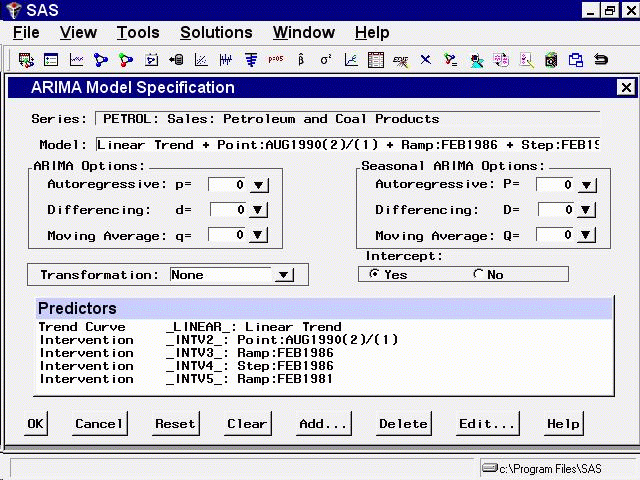Select the _INTV3_ Ramp:FEB1986 predictor row

coord(323,353)
